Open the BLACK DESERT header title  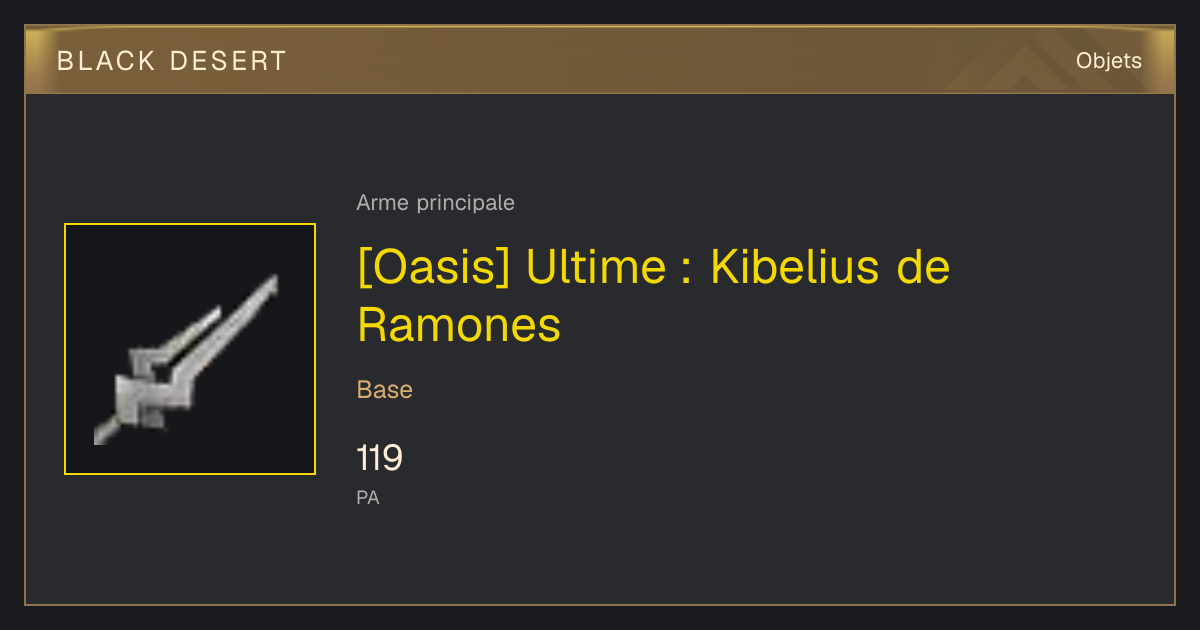(172, 61)
